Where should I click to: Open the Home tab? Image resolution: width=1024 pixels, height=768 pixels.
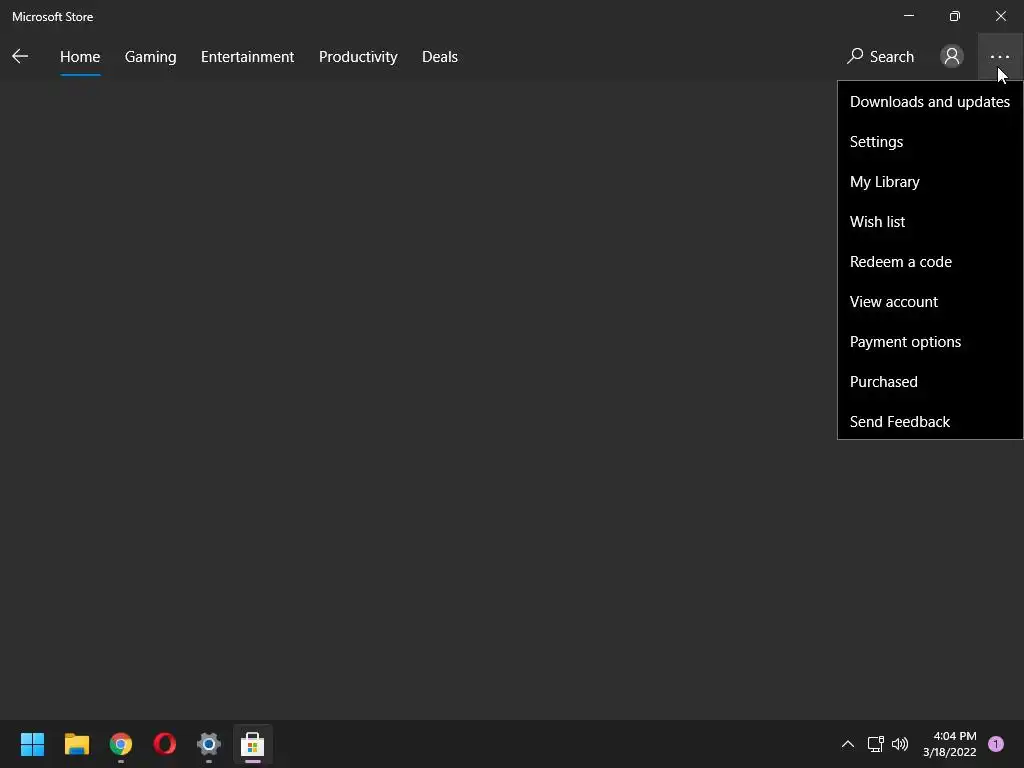[80, 57]
